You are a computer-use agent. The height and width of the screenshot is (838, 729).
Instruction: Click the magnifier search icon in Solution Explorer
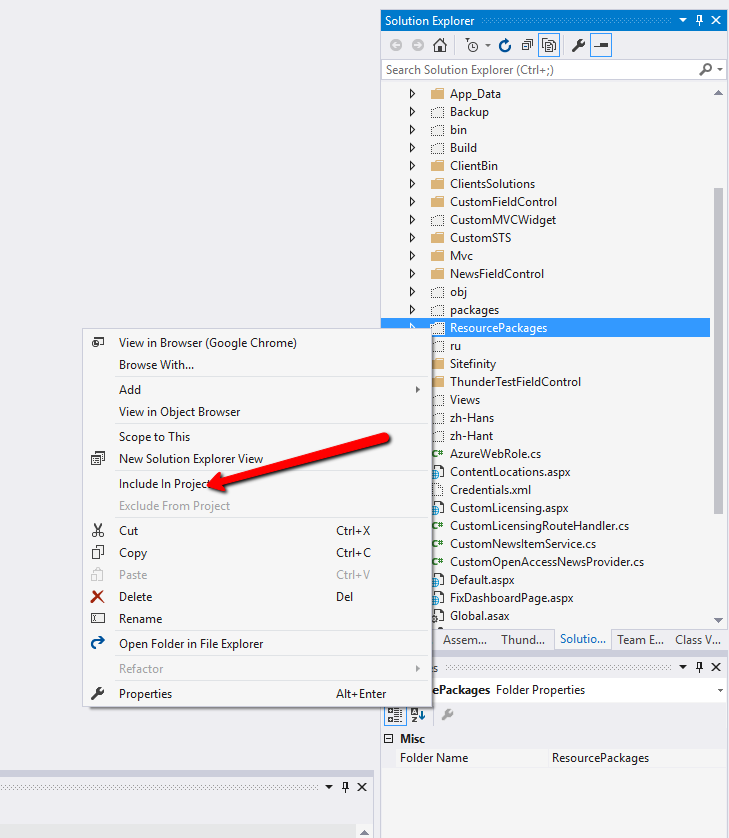tap(705, 69)
